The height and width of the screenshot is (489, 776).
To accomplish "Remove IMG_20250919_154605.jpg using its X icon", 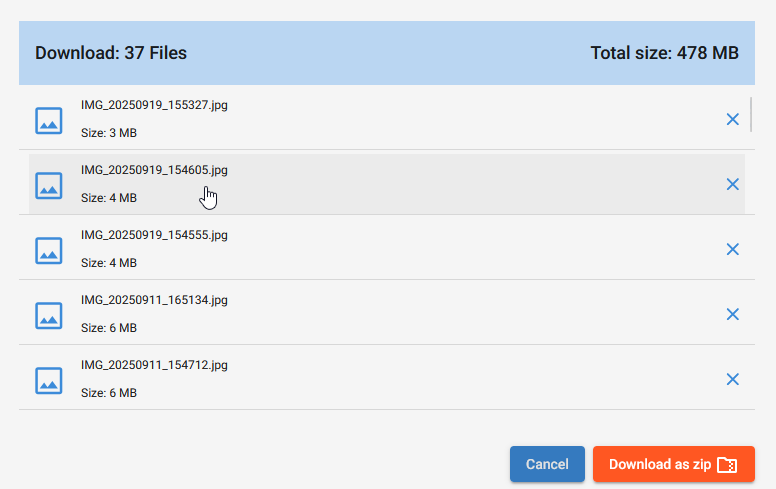I will [732, 184].
